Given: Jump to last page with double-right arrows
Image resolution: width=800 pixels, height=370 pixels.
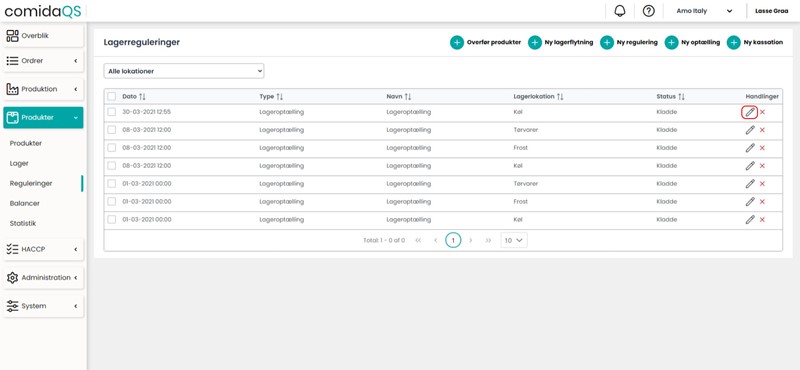Looking at the screenshot, I should 488,240.
